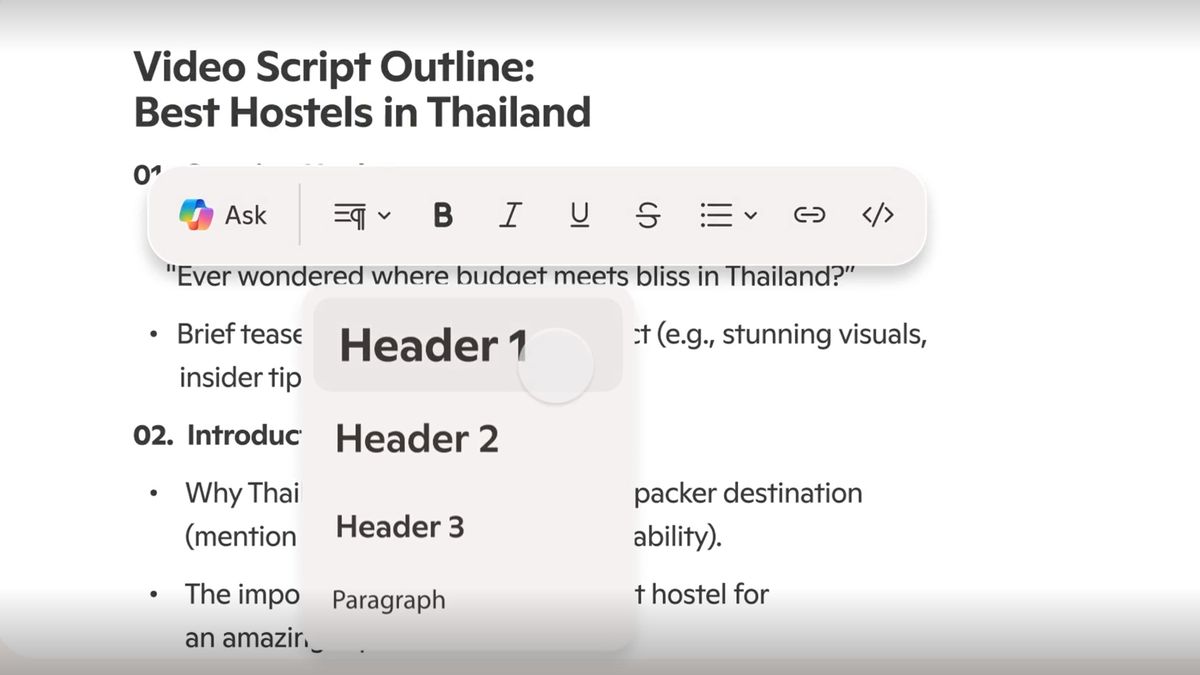Click the code block icon
This screenshot has height=675, width=1200.
tap(877, 215)
